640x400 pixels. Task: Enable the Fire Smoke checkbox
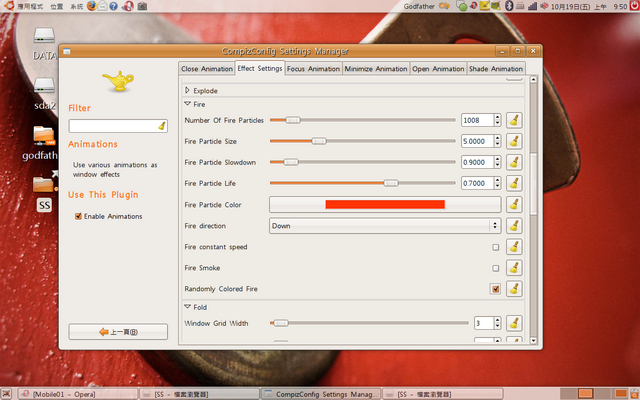(496, 268)
